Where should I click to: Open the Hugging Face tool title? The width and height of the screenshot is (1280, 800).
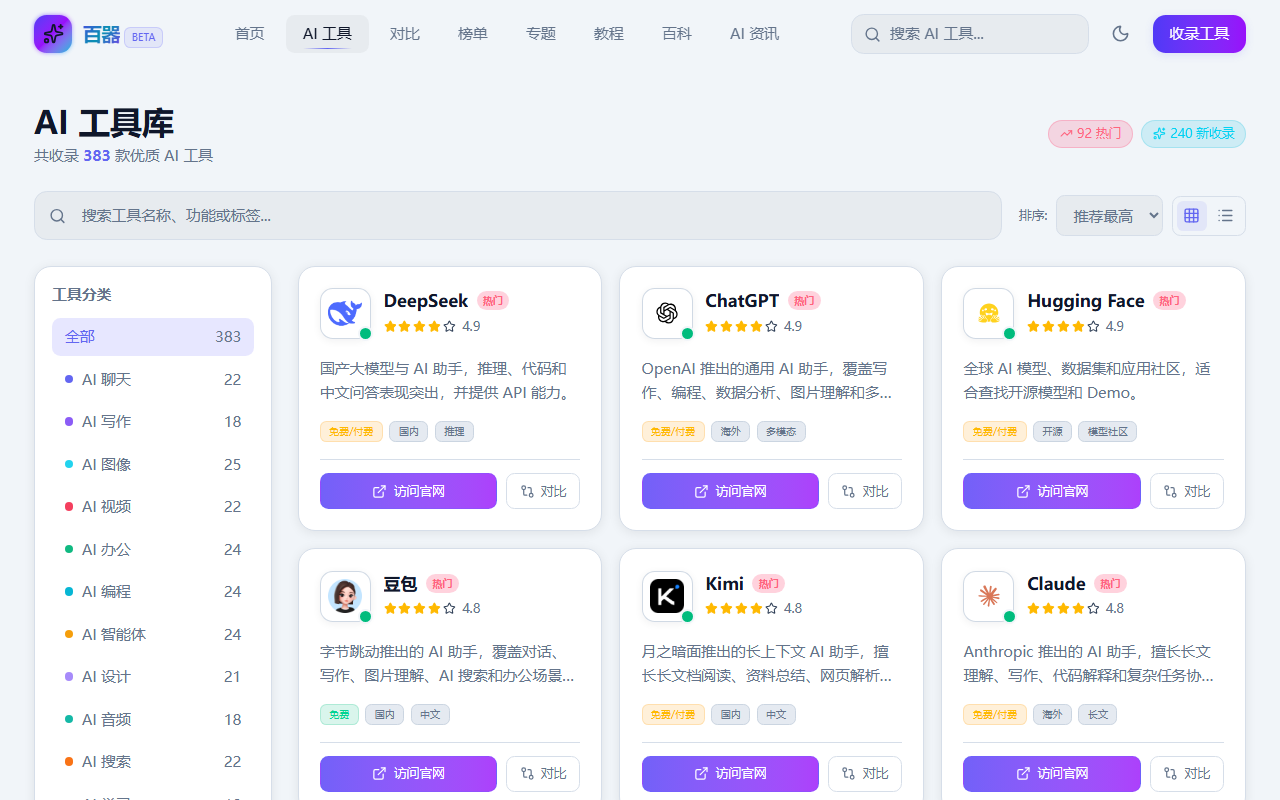click(1086, 301)
